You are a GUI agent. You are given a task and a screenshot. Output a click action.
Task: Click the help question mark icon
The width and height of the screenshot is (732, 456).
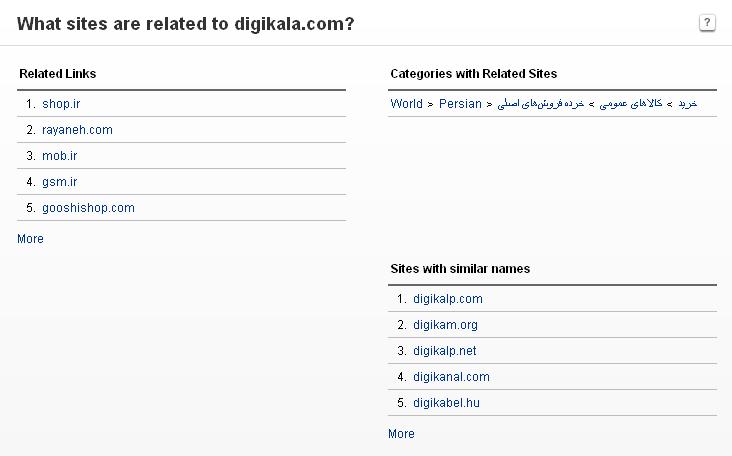tap(707, 23)
